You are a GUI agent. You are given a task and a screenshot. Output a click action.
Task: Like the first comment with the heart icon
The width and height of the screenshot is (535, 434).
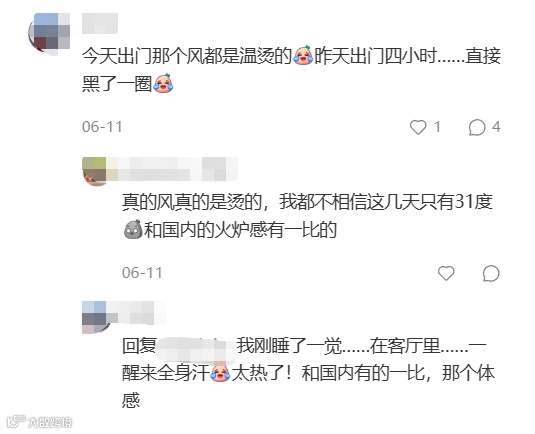pos(418,127)
